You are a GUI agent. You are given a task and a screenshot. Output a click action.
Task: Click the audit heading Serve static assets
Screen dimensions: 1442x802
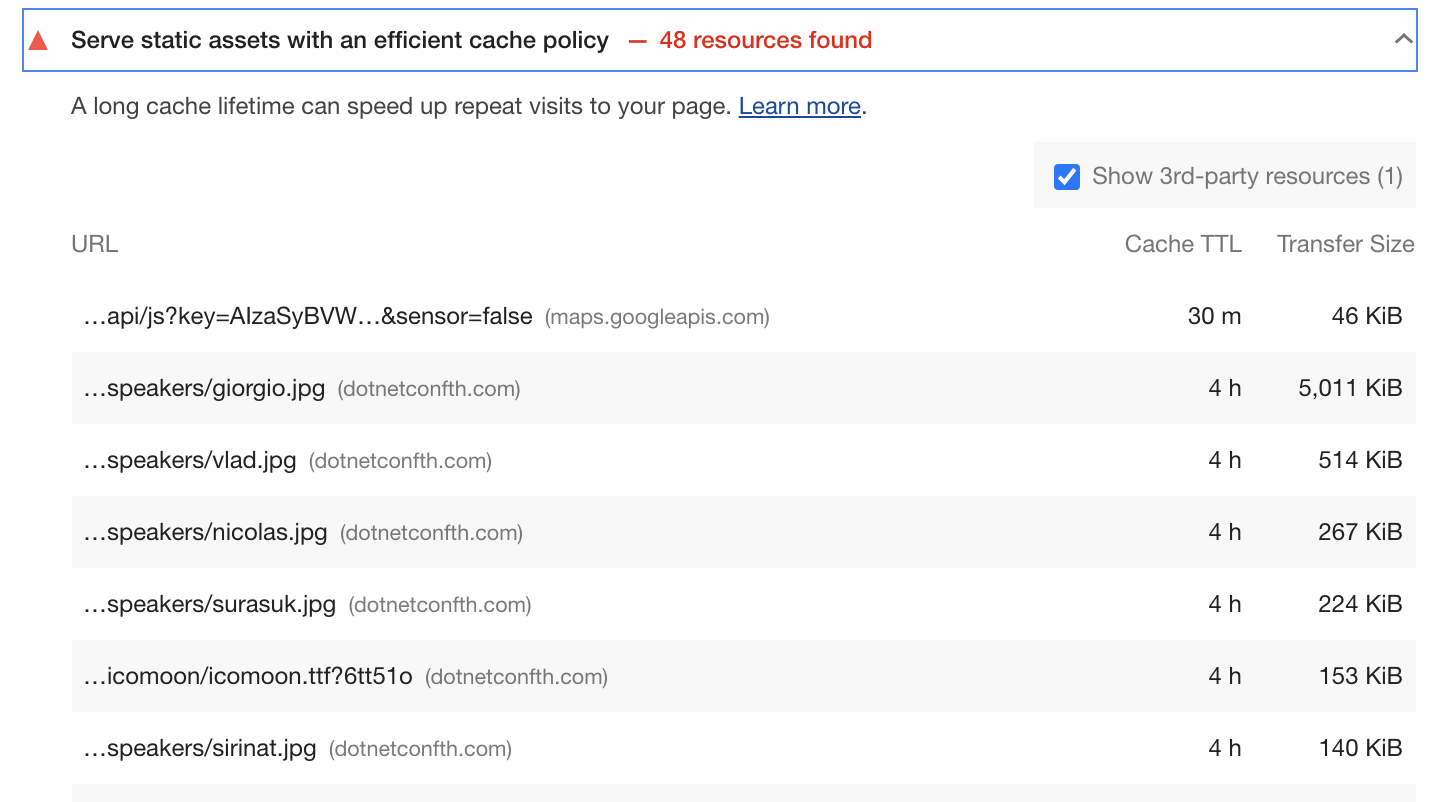pos(338,40)
